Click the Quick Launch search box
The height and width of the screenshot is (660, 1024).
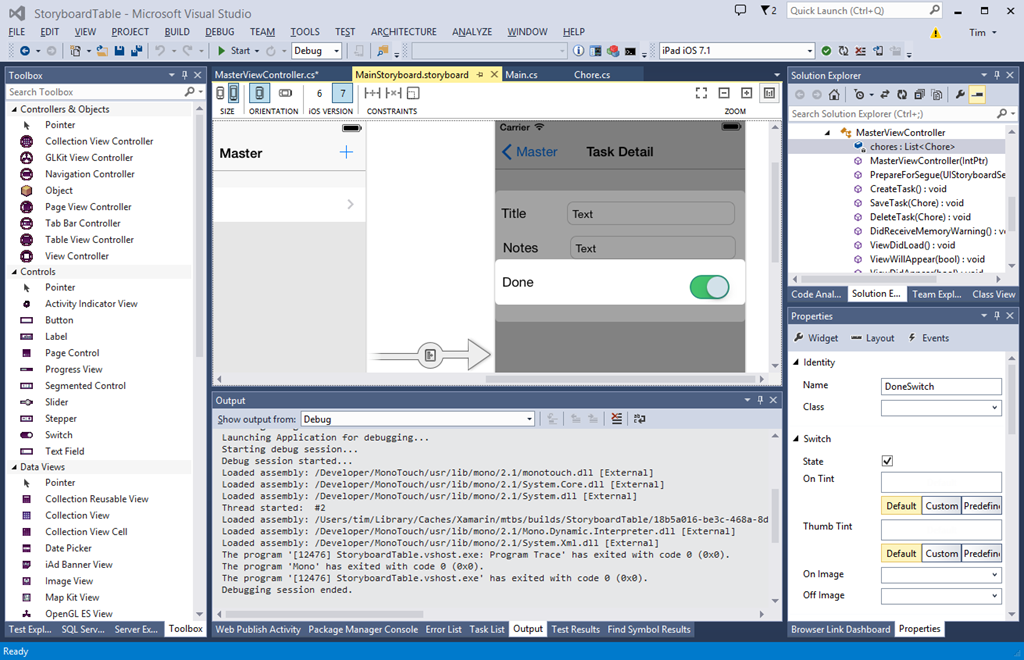point(865,10)
